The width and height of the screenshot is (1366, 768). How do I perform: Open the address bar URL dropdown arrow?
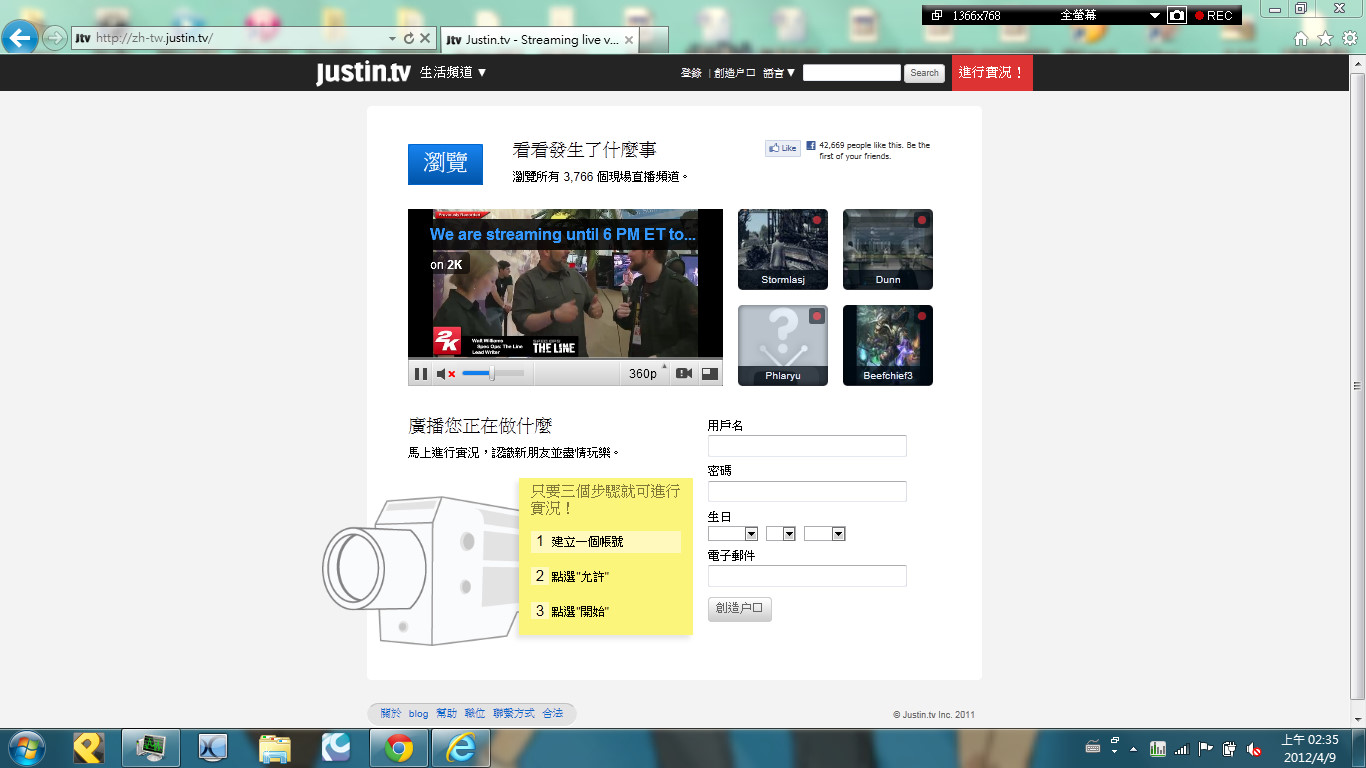[x=392, y=38]
